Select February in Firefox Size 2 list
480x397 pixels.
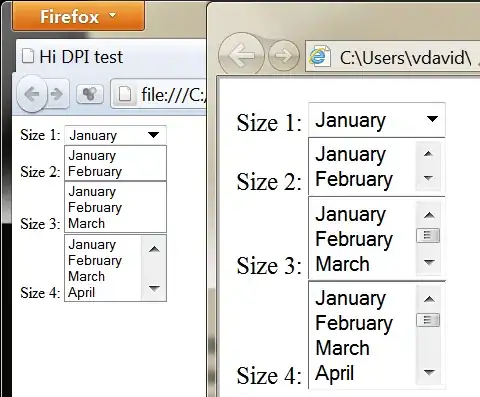[x=95, y=172]
